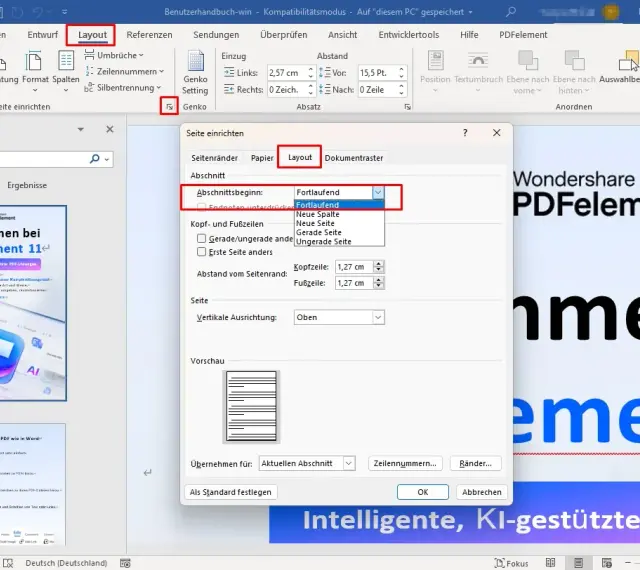The height and width of the screenshot is (570, 640).
Task: Click Als Standard festlegen button
Action: click(231, 492)
